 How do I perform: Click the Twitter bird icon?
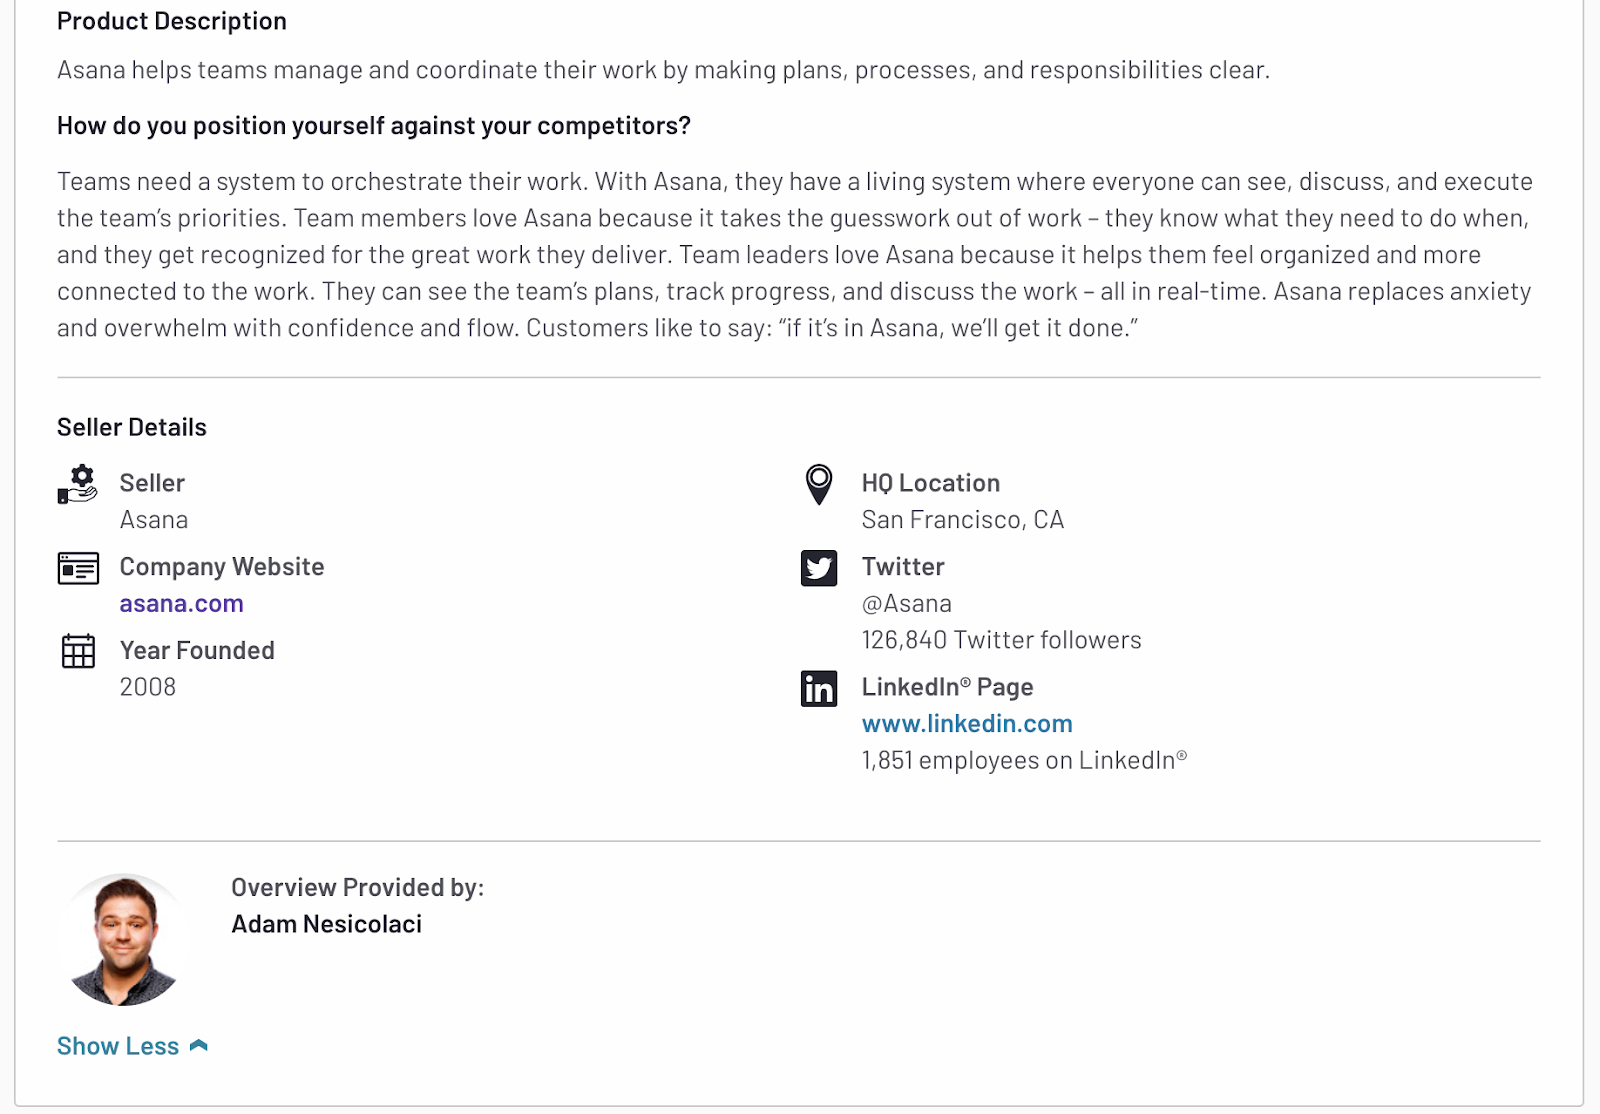pyautogui.click(x=819, y=568)
